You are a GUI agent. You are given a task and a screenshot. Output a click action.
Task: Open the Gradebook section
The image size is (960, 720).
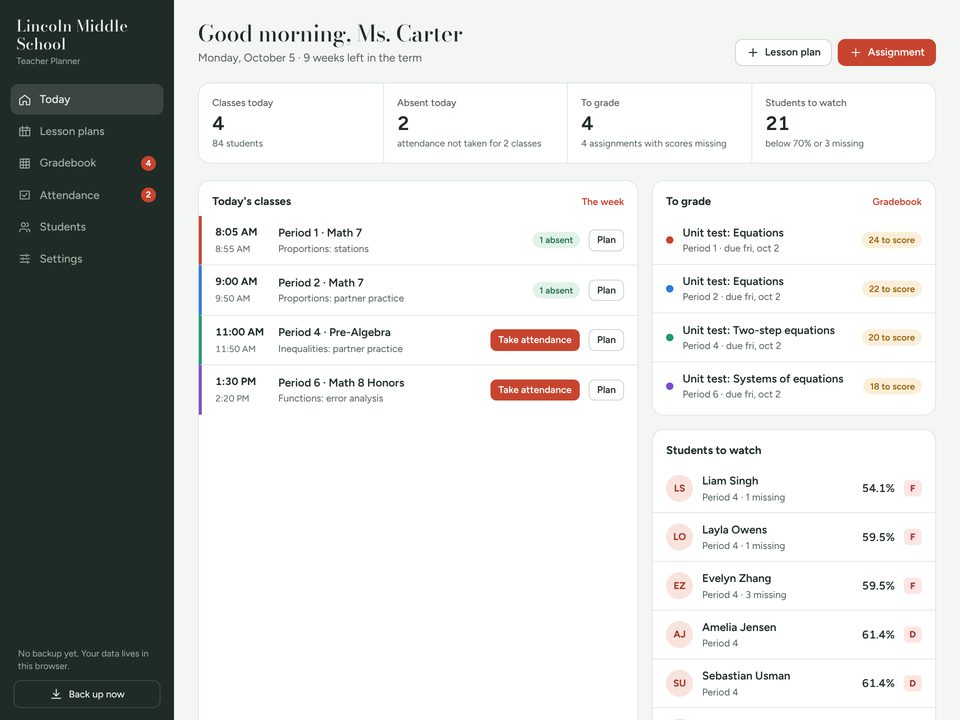[x=87, y=163]
